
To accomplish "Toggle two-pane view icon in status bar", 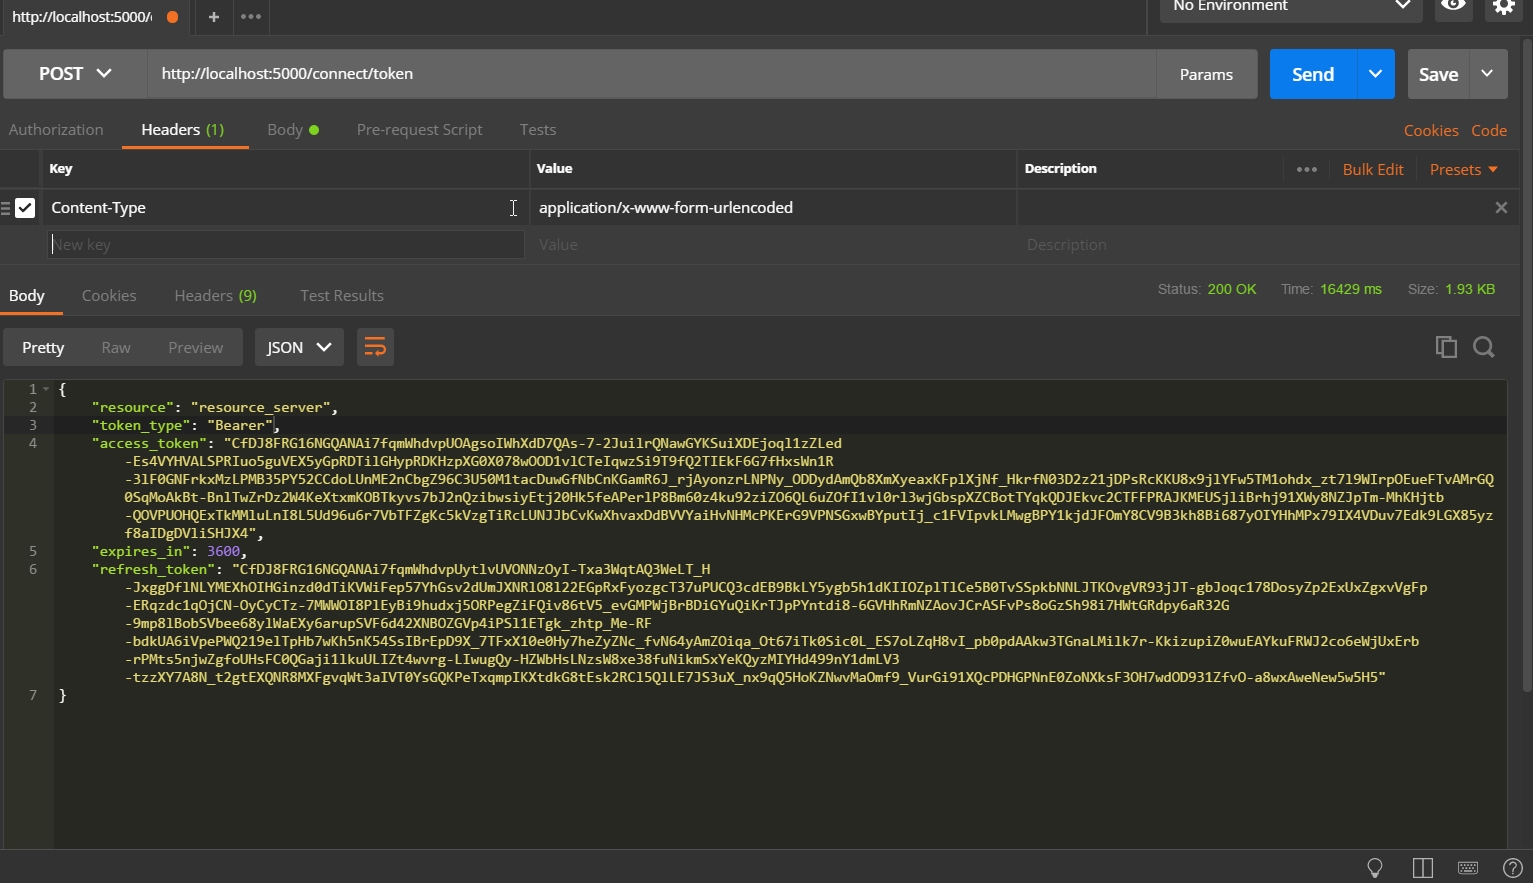I will pos(1422,867).
